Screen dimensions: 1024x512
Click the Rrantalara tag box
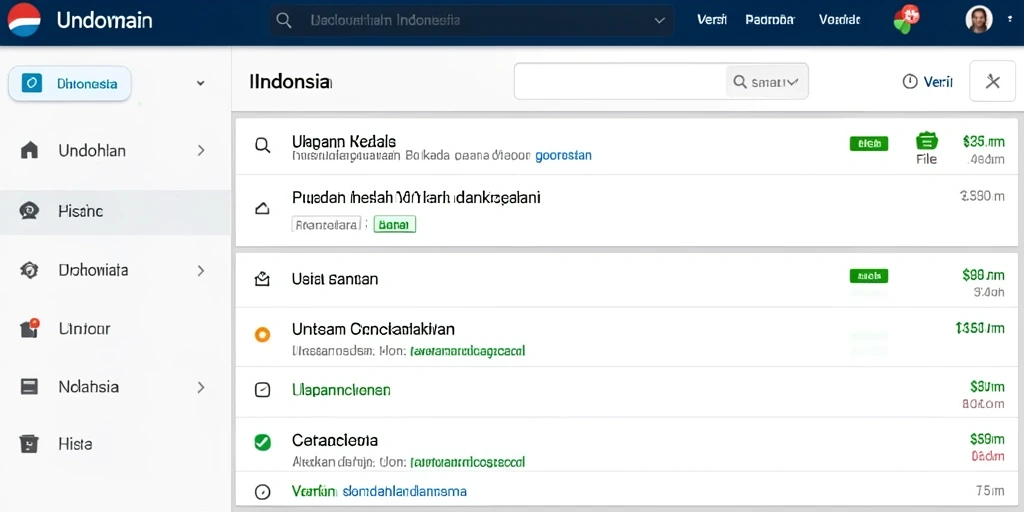click(327, 225)
